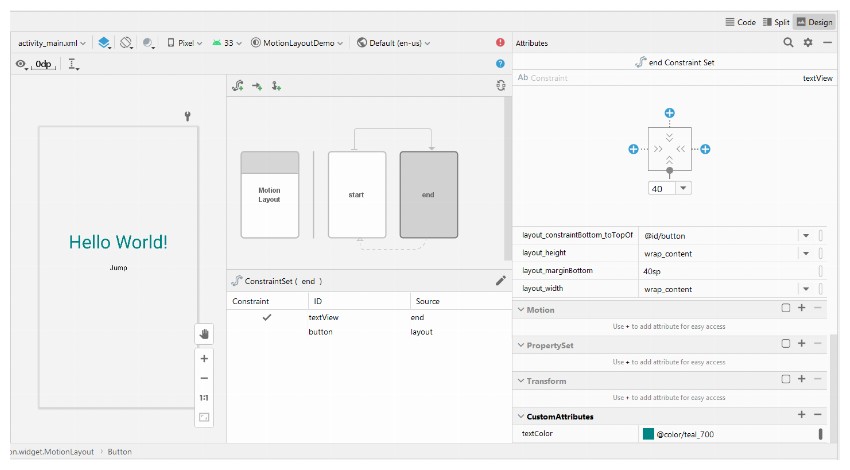Switch to Code view
The image size is (850, 470).
pyautogui.click(x=740, y=22)
